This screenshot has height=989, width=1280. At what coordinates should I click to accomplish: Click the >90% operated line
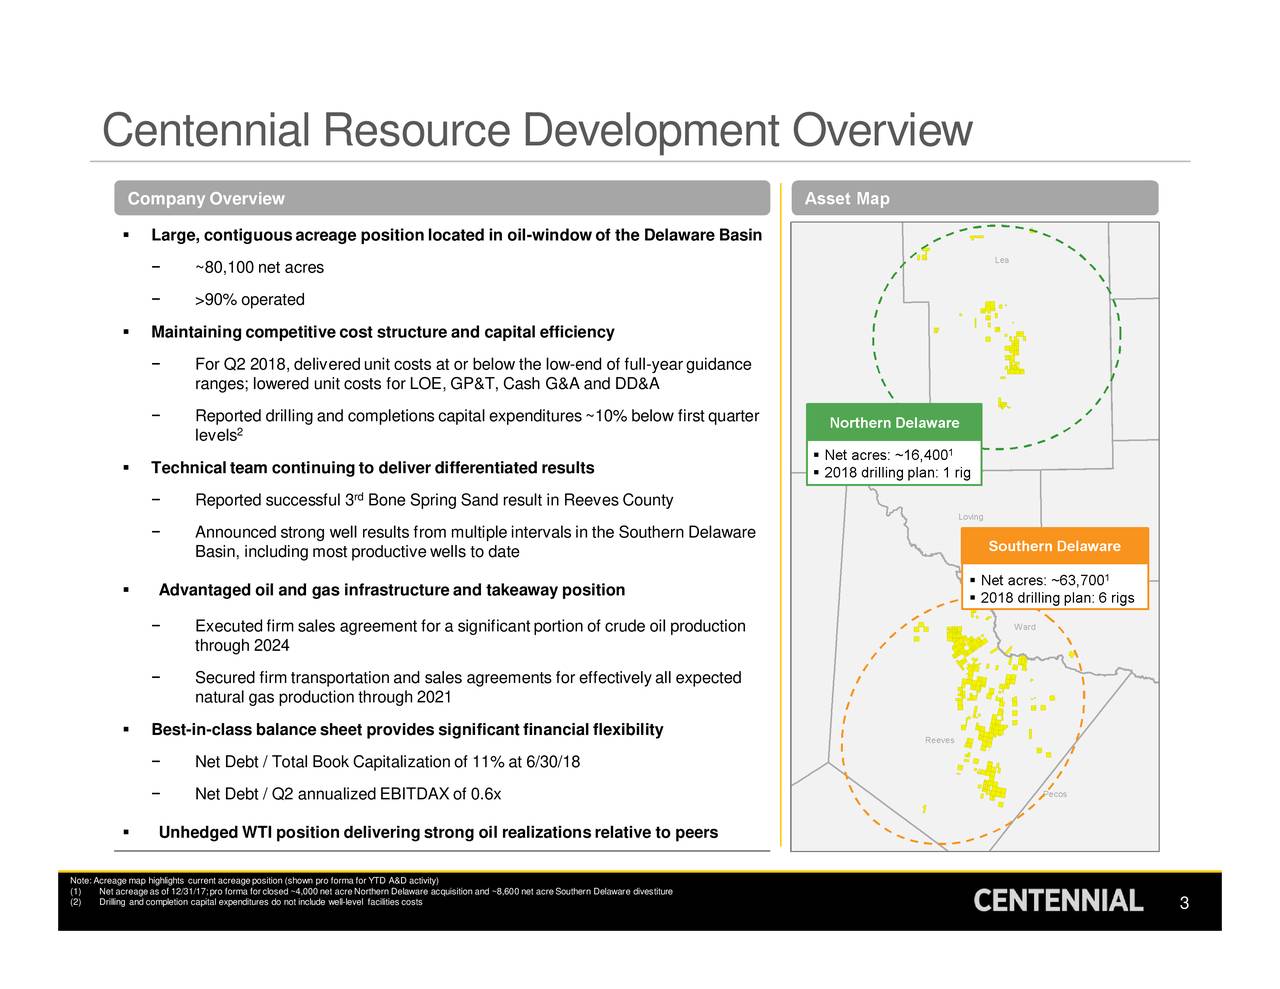pyautogui.click(x=250, y=299)
